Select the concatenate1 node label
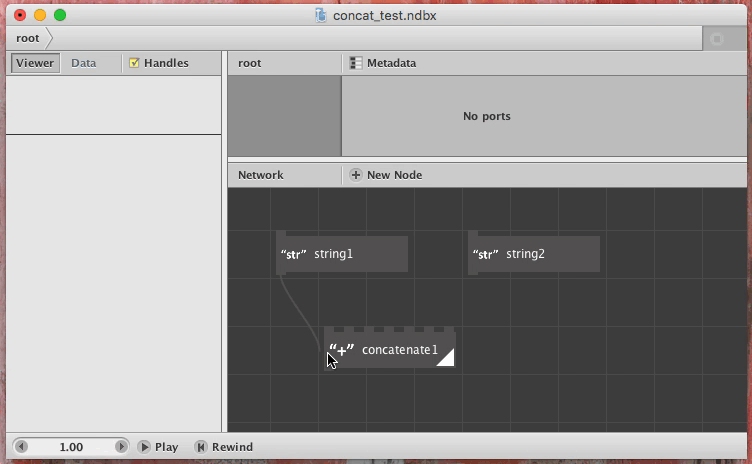 (x=400, y=350)
